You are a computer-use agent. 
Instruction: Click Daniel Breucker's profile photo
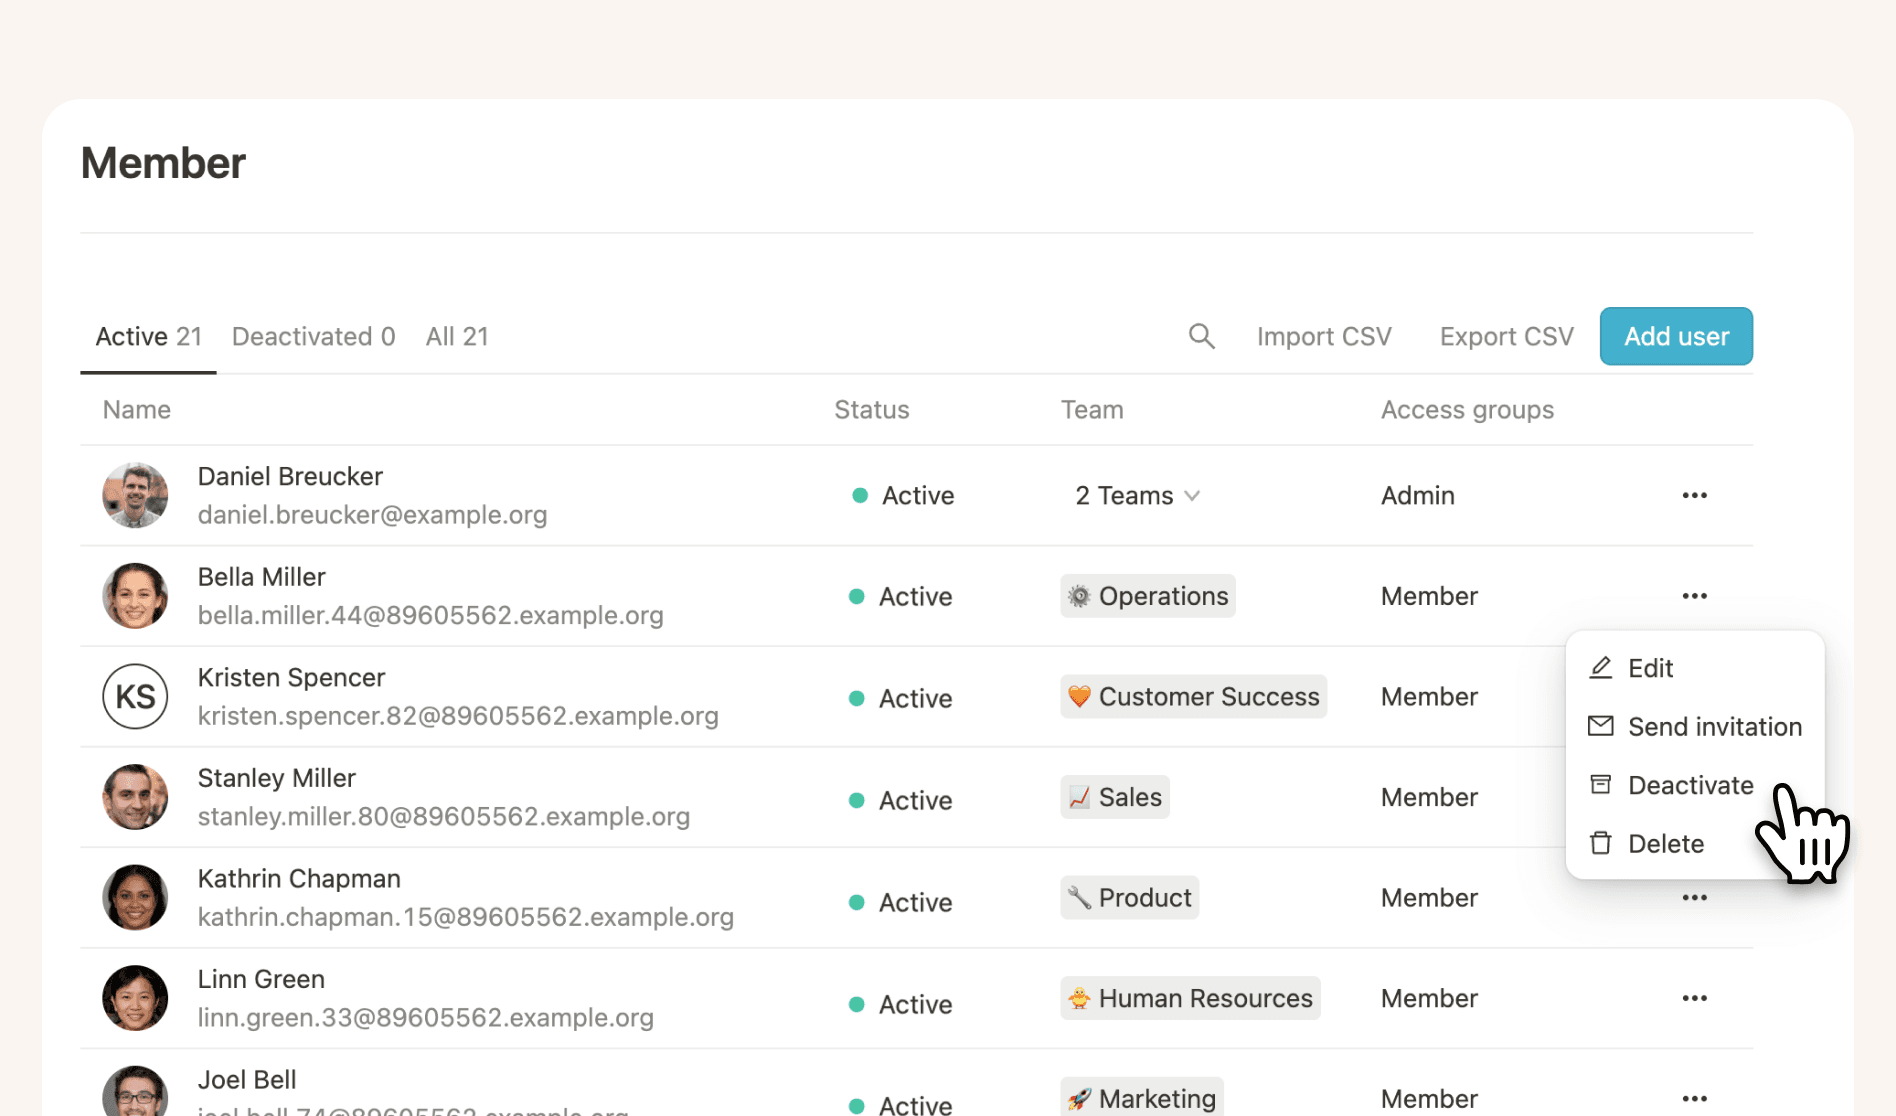135,495
